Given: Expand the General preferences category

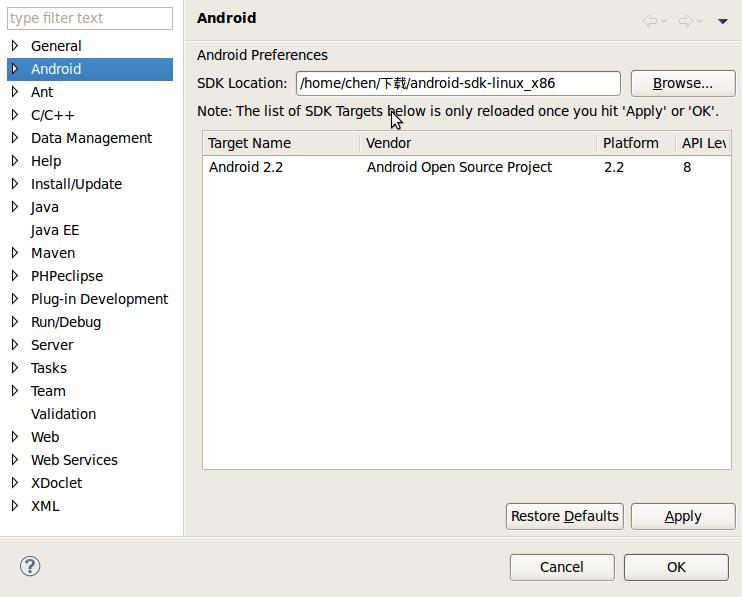Looking at the screenshot, I should click(15, 46).
